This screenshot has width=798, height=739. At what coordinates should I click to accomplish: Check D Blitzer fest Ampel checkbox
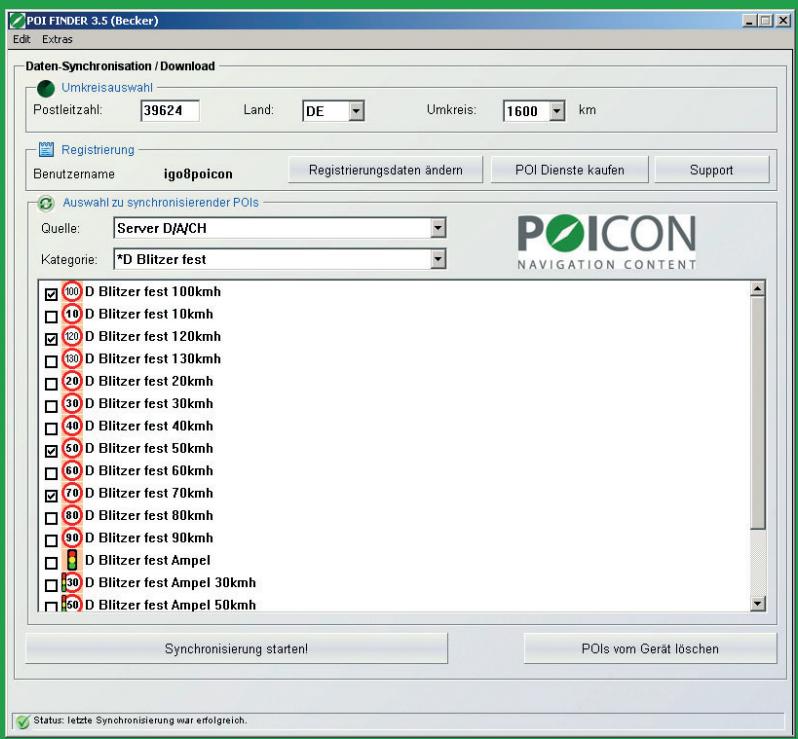pyautogui.click(x=51, y=563)
